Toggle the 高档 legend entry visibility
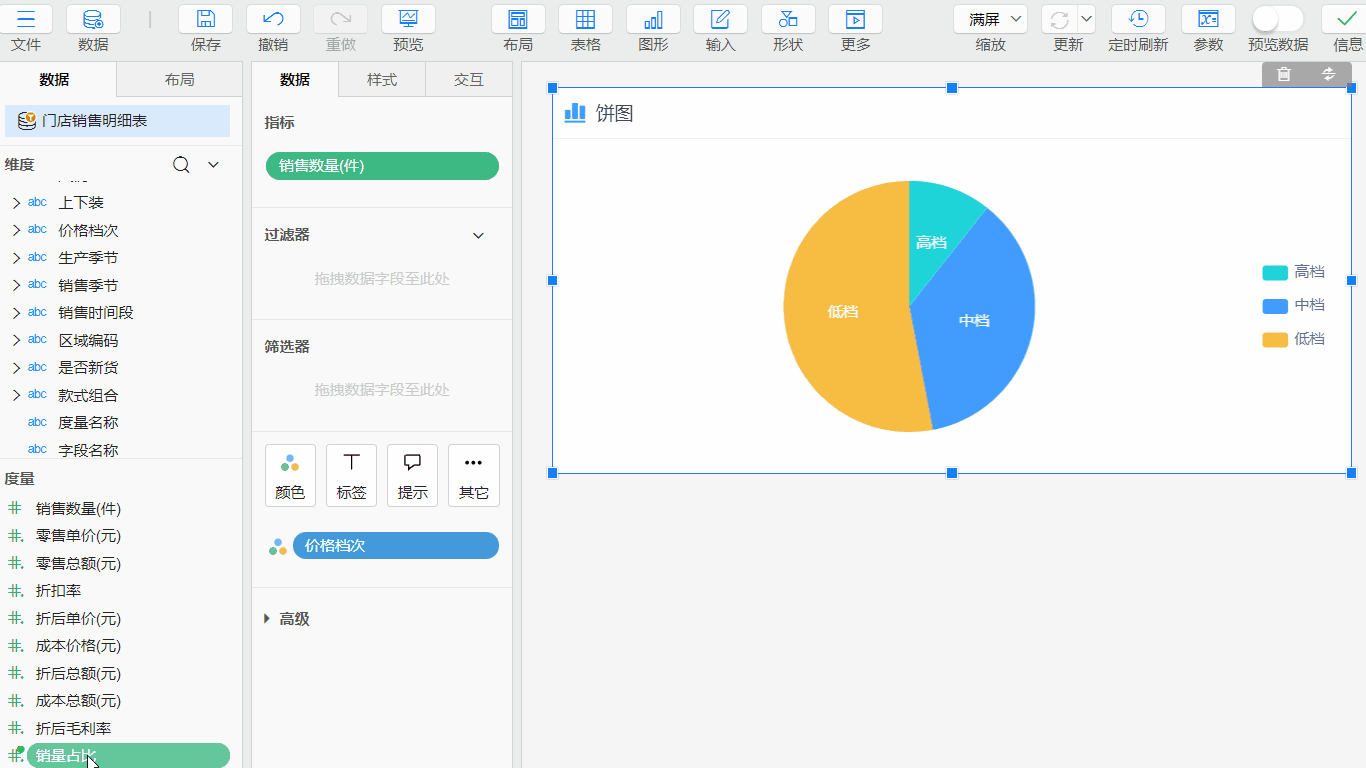This screenshot has height=768, width=1366. click(x=1293, y=272)
